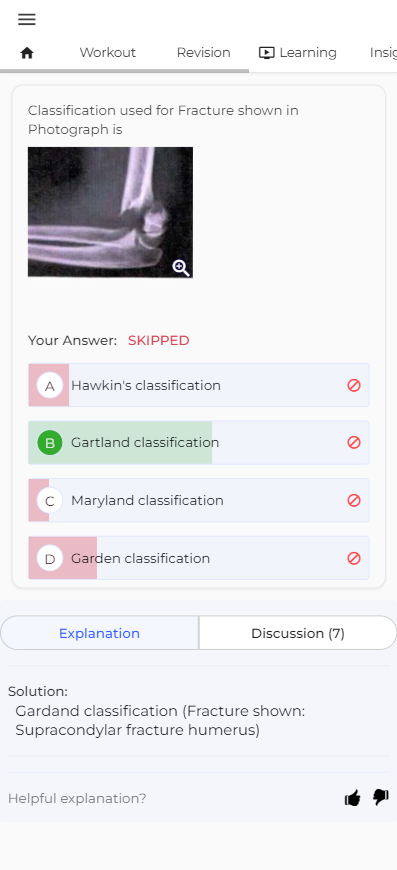The image size is (397, 870).
Task: Click strike-out icon for Garden classification
Action: [x=354, y=558]
